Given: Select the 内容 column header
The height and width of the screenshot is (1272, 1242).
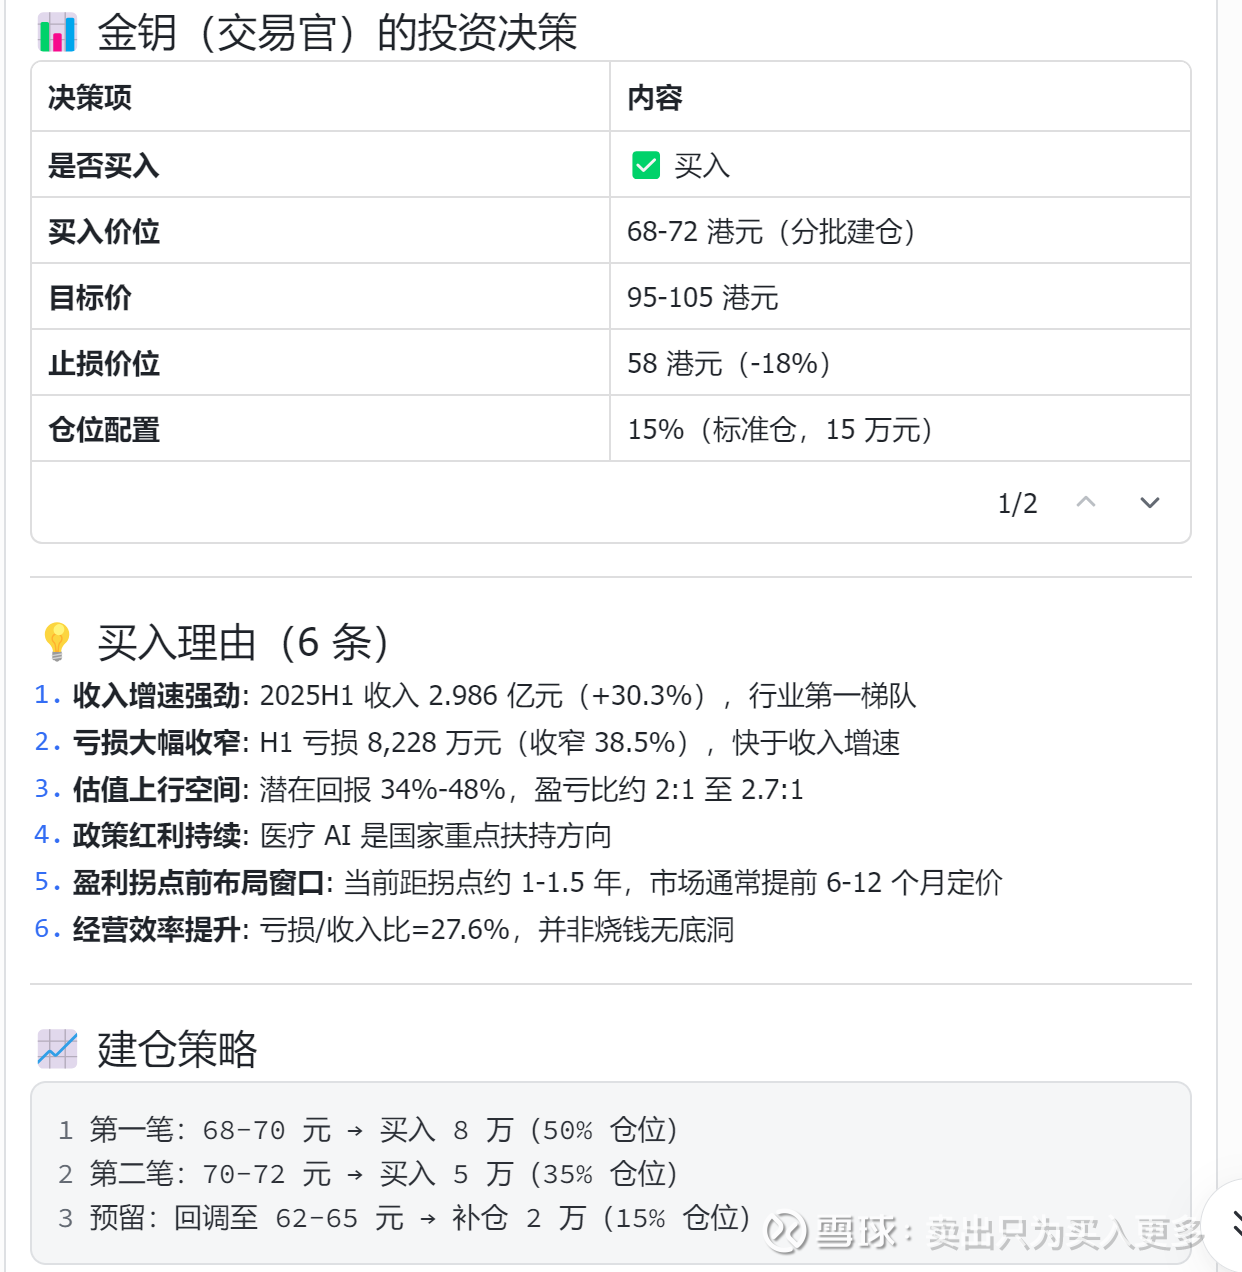Looking at the screenshot, I should pos(655,98).
